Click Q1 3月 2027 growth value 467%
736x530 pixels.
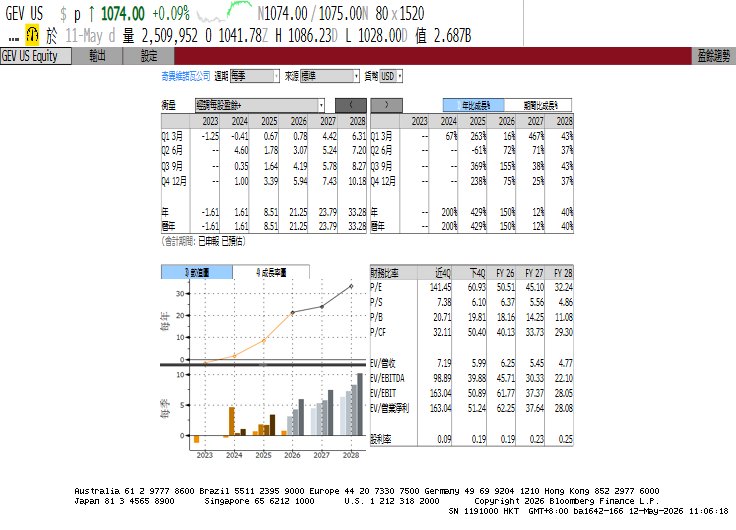(x=535, y=136)
